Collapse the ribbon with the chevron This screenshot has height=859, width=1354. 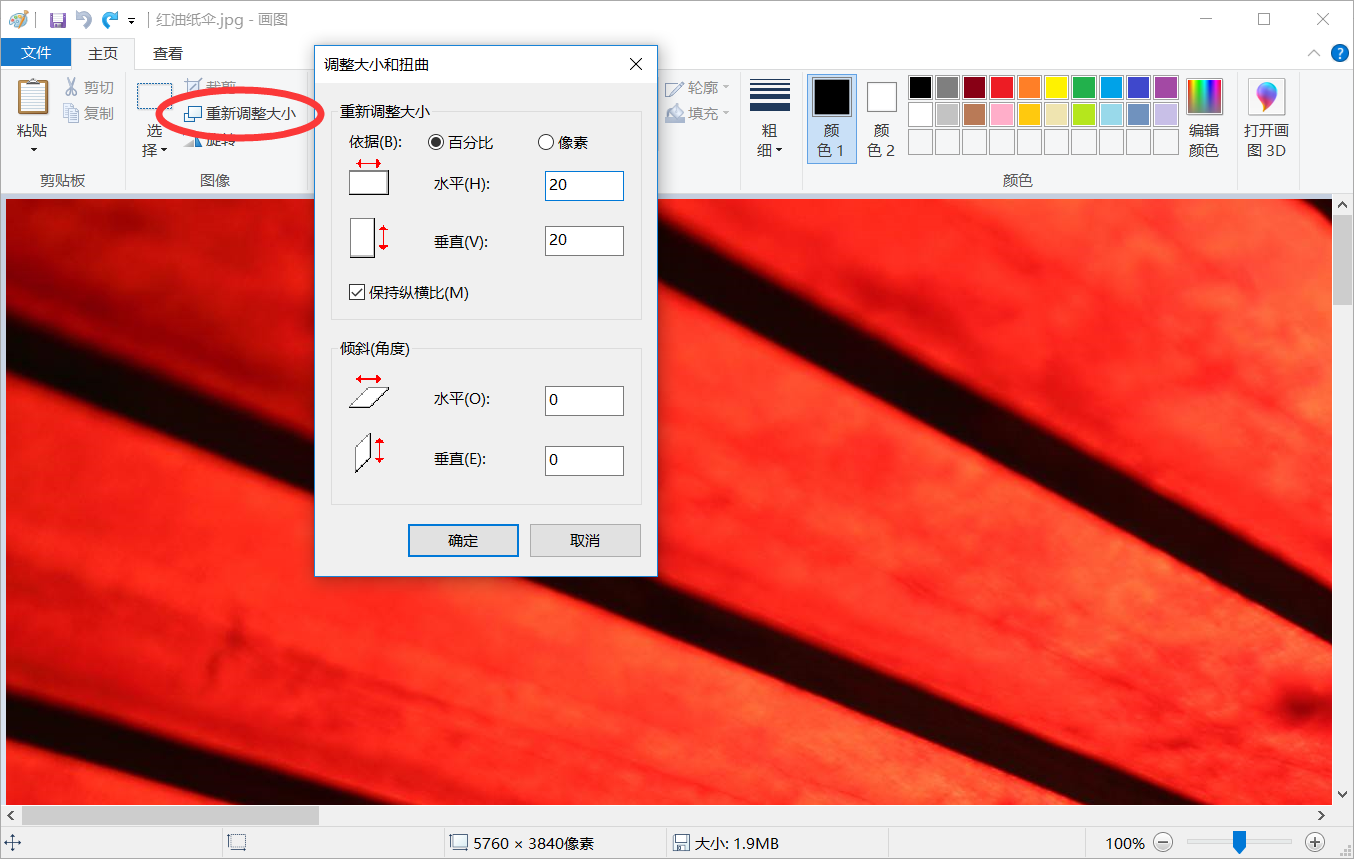[1314, 53]
